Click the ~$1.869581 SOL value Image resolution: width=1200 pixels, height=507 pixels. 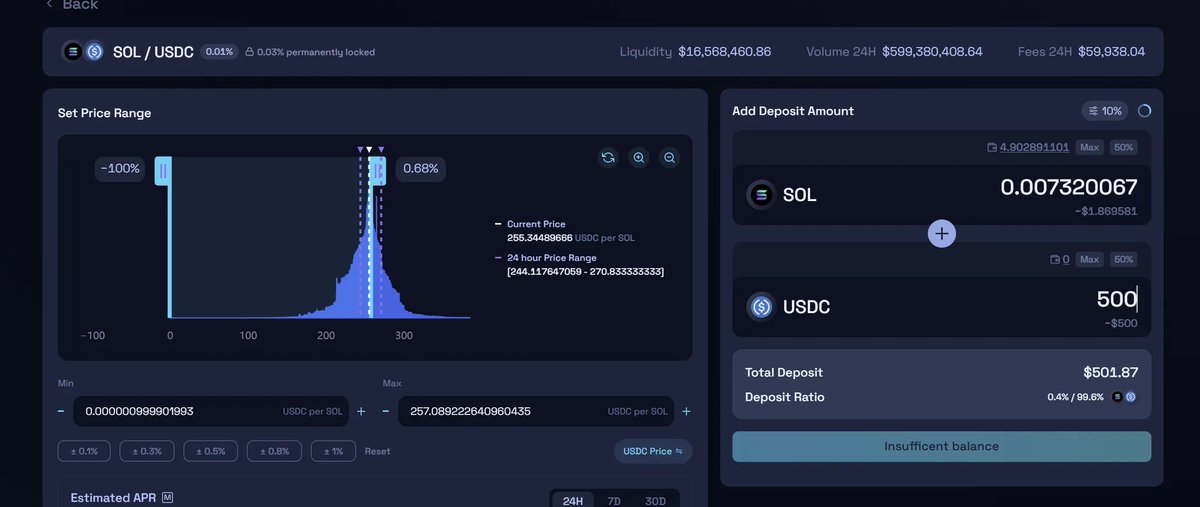(1106, 211)
